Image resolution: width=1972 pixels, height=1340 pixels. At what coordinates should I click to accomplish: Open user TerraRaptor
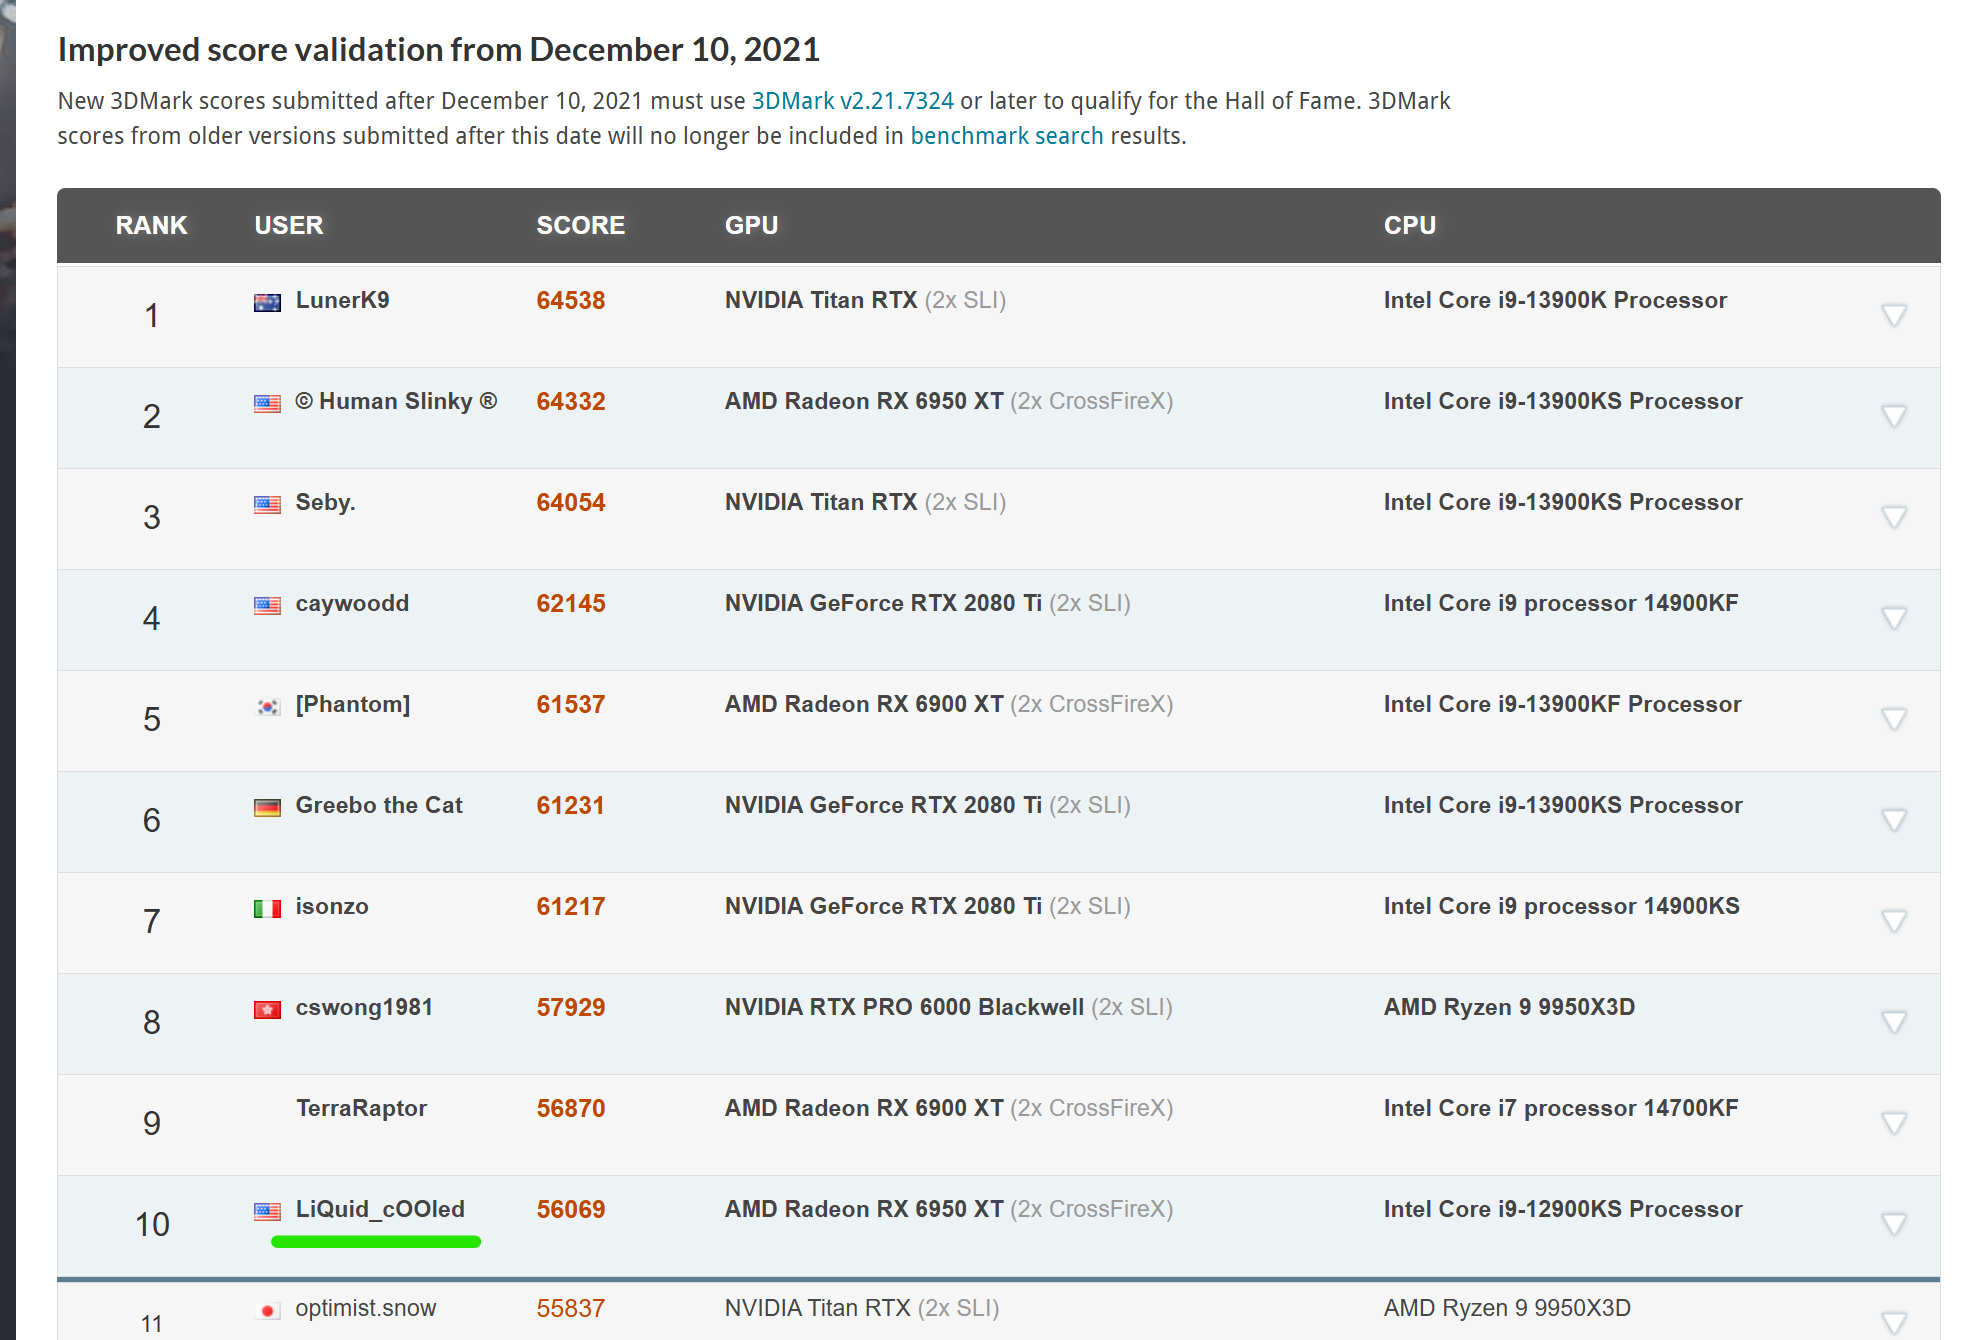tap(361, 1108)
